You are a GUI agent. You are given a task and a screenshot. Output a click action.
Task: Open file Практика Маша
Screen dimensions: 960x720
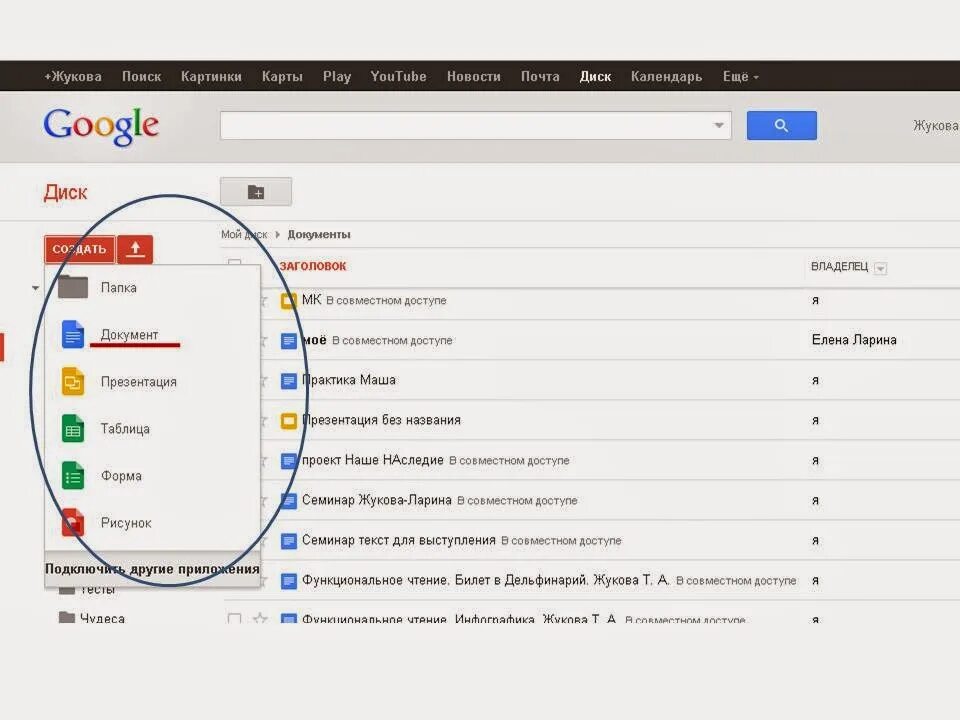point(349,380)
